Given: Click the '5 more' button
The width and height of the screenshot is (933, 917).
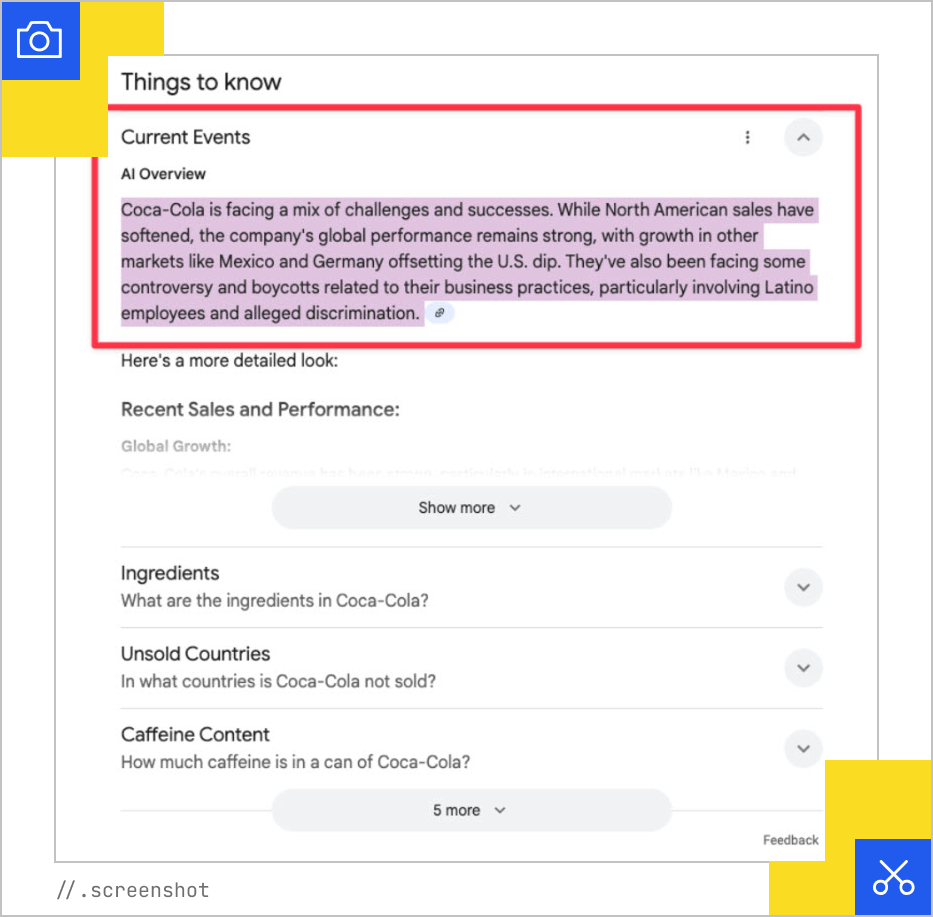Looking at the screenshot, I should click(471, 810).
